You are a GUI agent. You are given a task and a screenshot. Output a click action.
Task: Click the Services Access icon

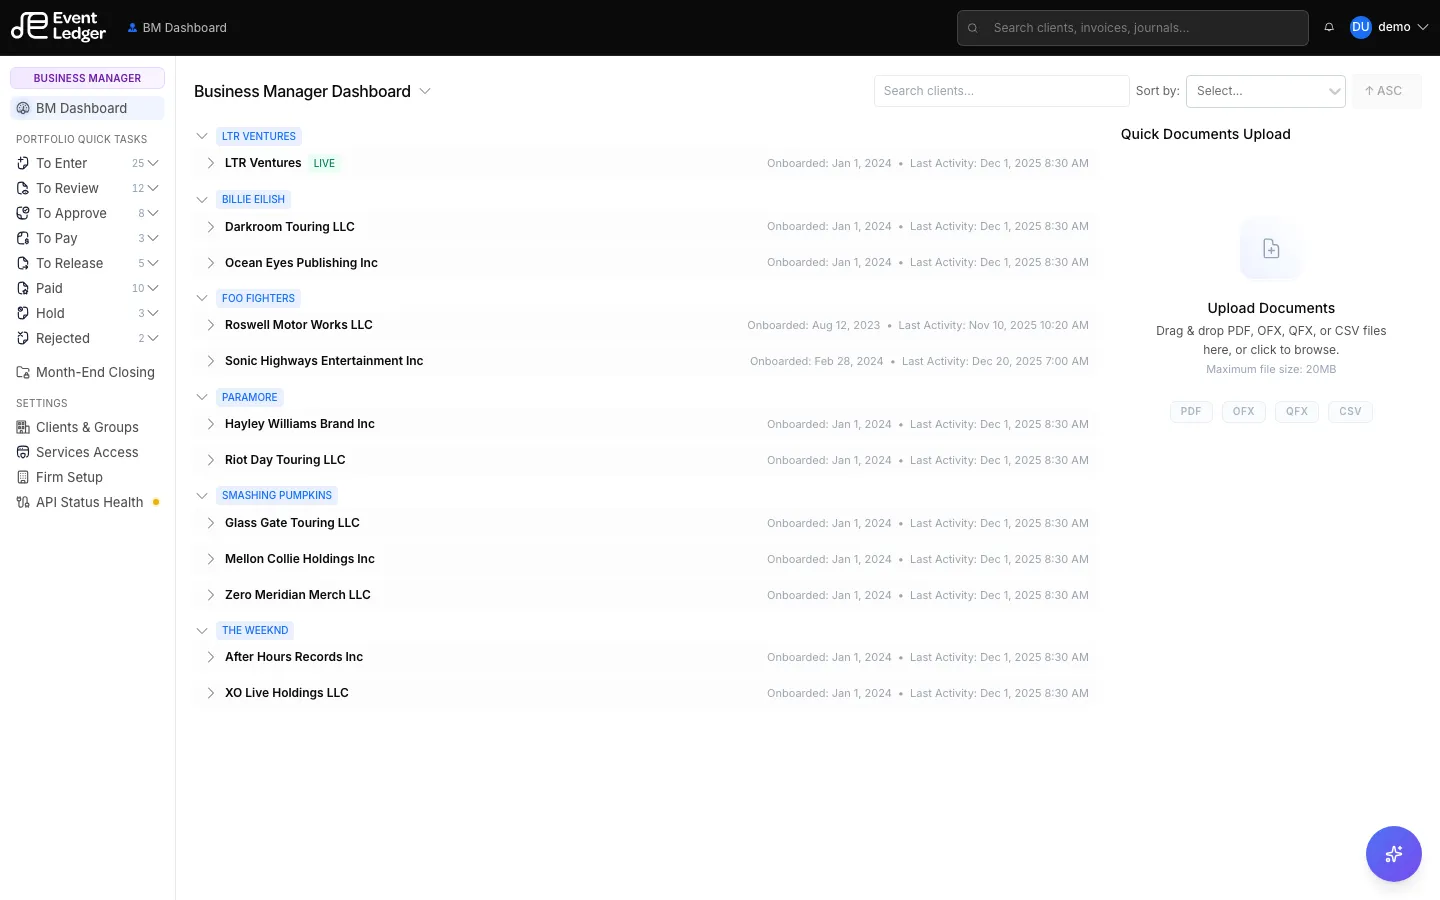[x=23, y=452]
